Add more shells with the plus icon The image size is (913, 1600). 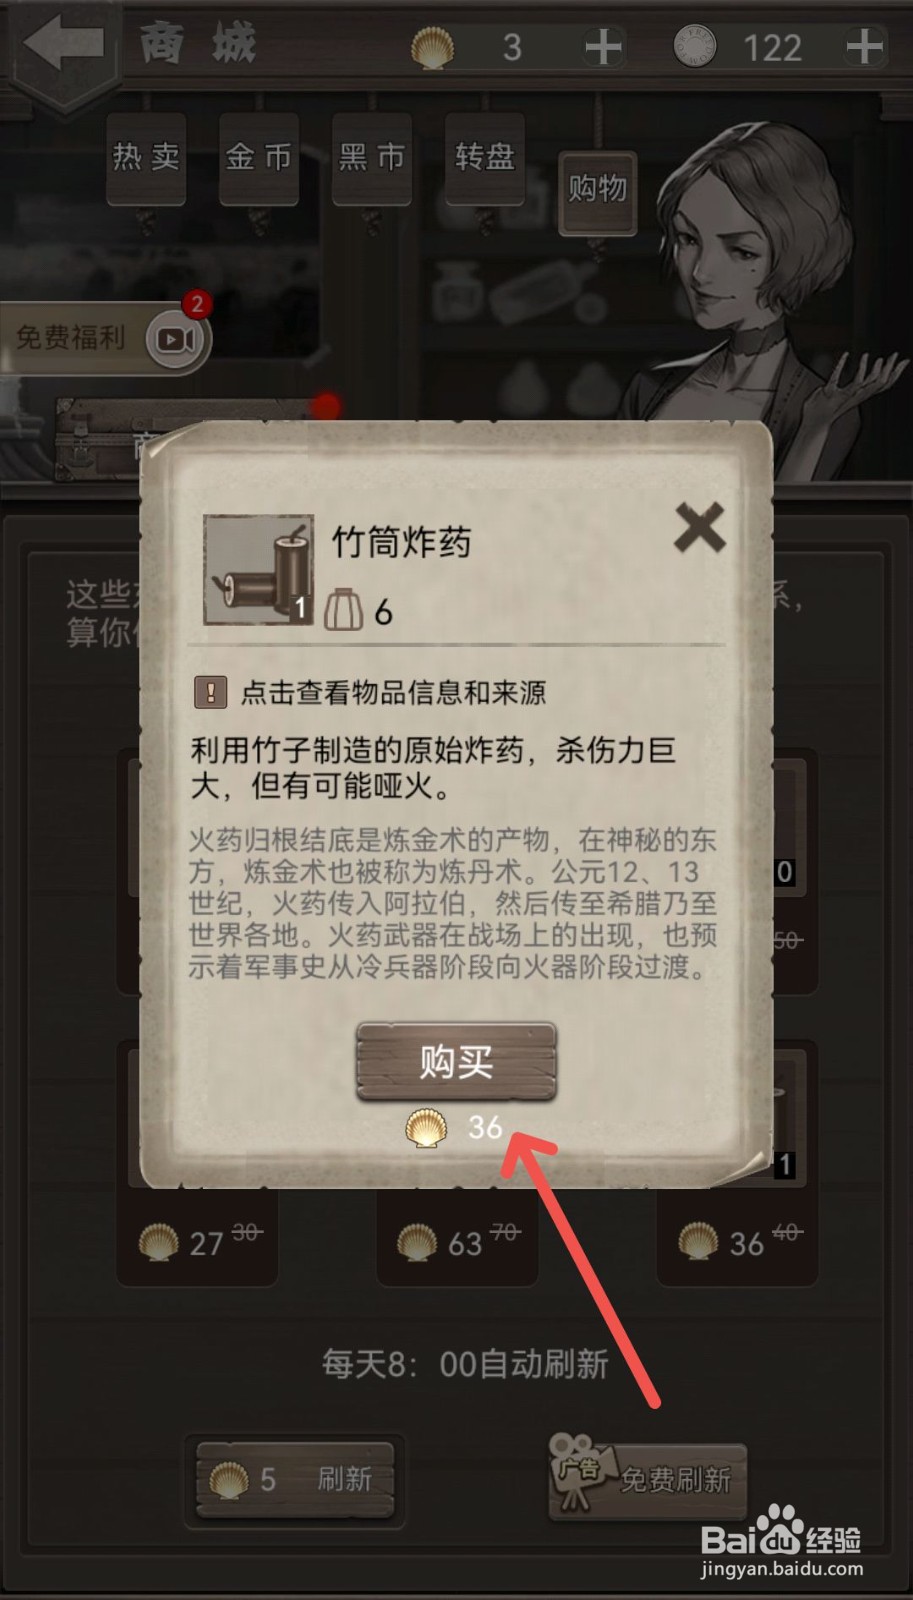tap(602, 47)
